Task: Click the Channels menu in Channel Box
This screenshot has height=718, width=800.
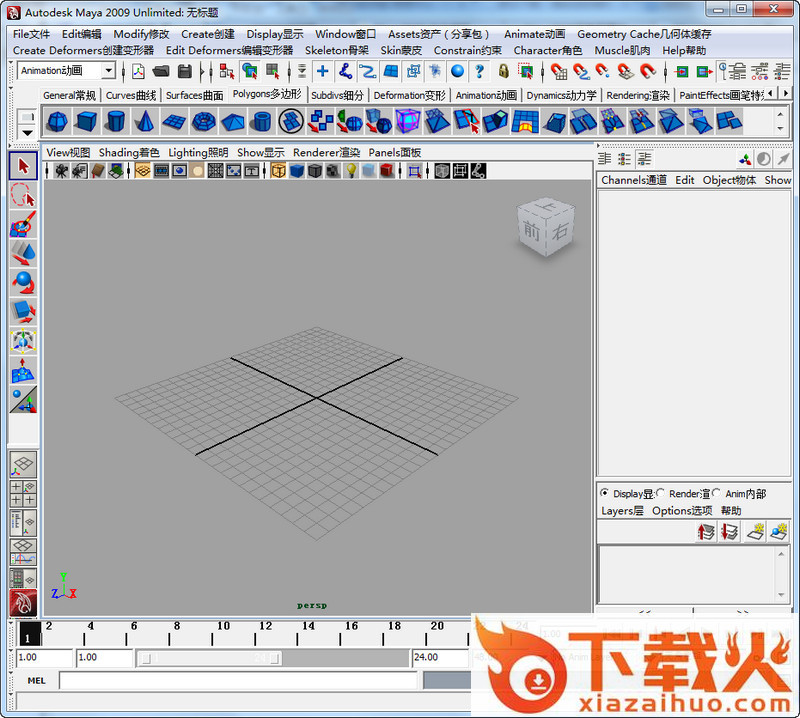Action: [633, 180]
